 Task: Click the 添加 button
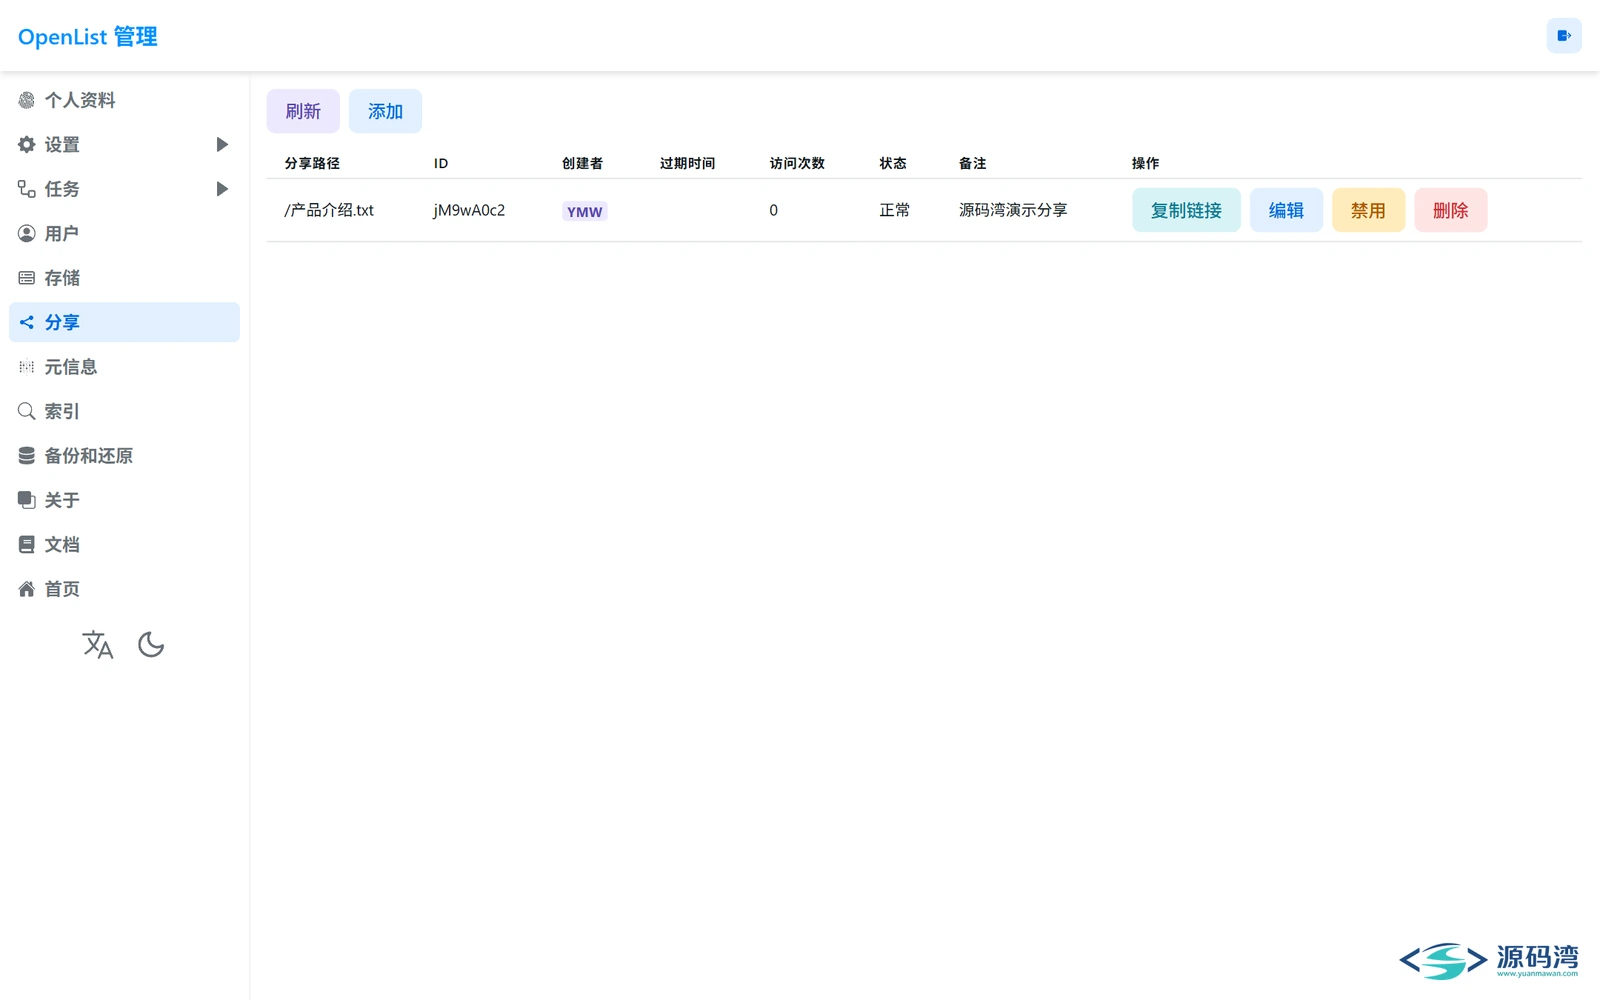(x=385, y=111)
